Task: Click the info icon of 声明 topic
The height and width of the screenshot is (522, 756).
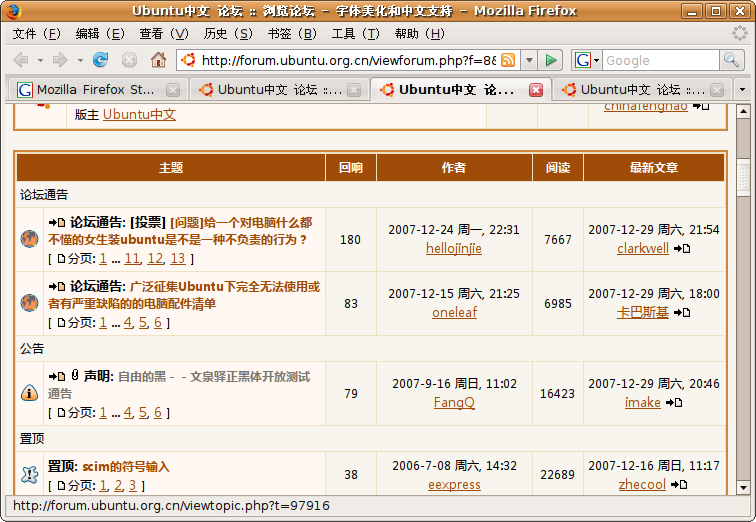Action: (29, 393)
